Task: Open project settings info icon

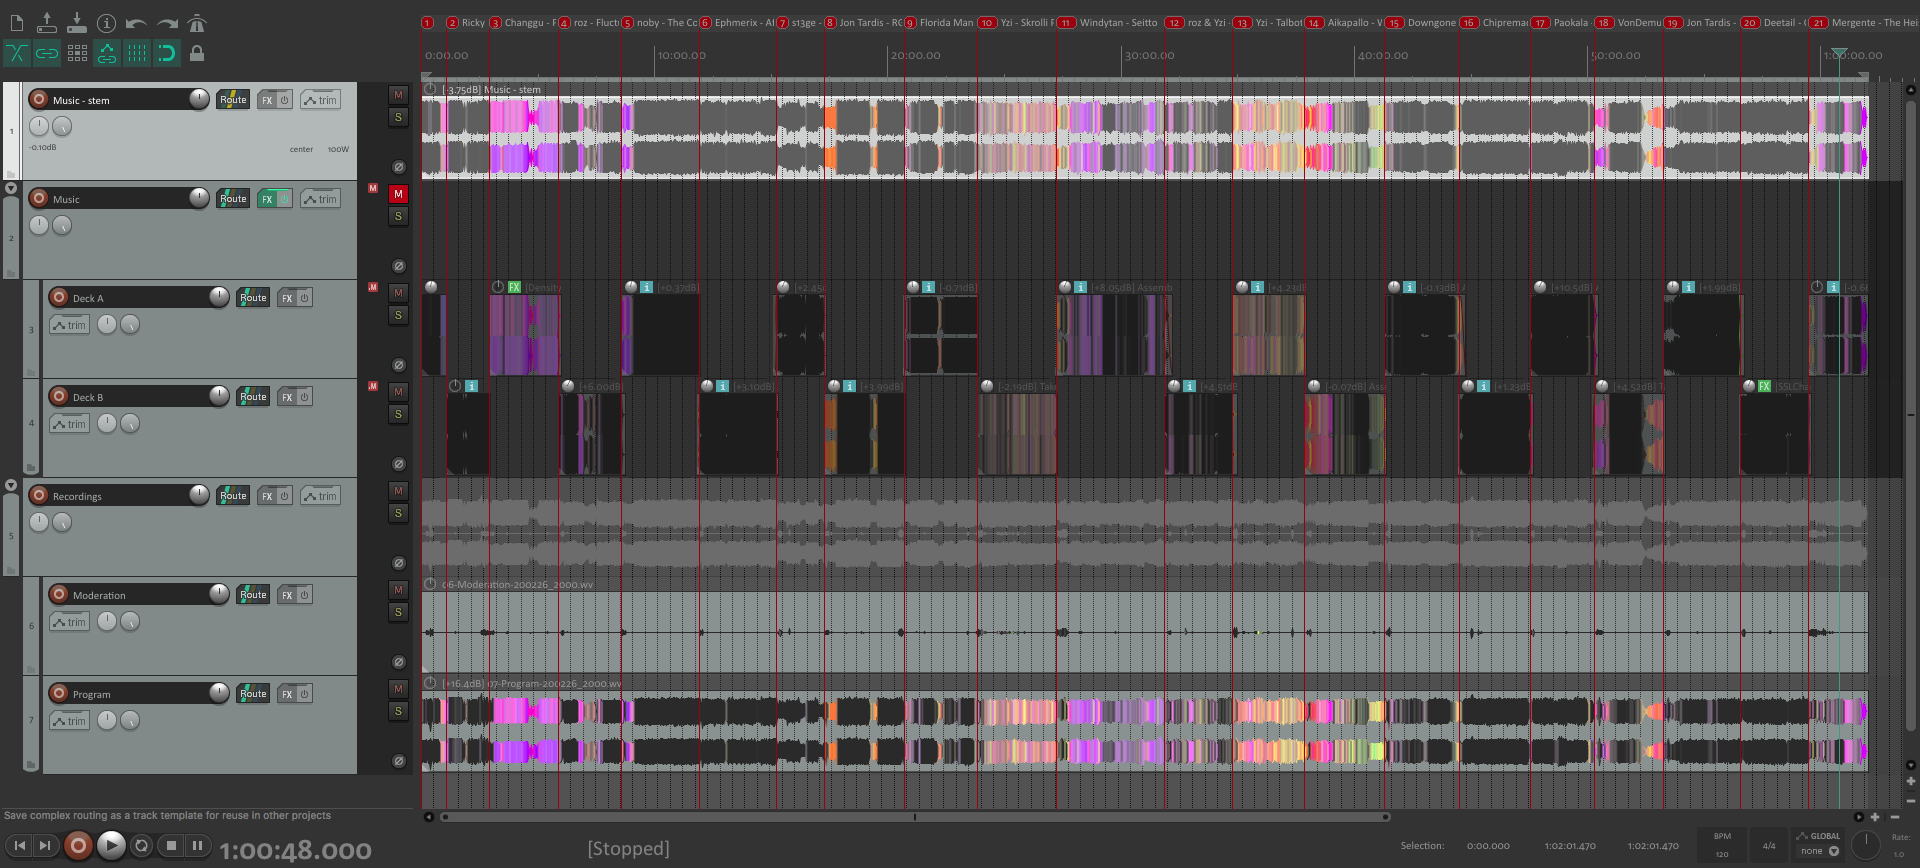Action: click(106, 23)
